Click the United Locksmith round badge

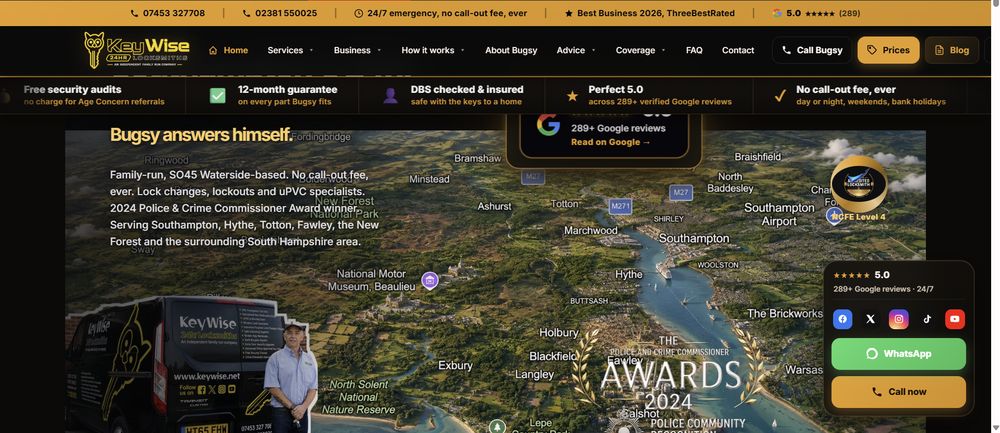[858, 184]
